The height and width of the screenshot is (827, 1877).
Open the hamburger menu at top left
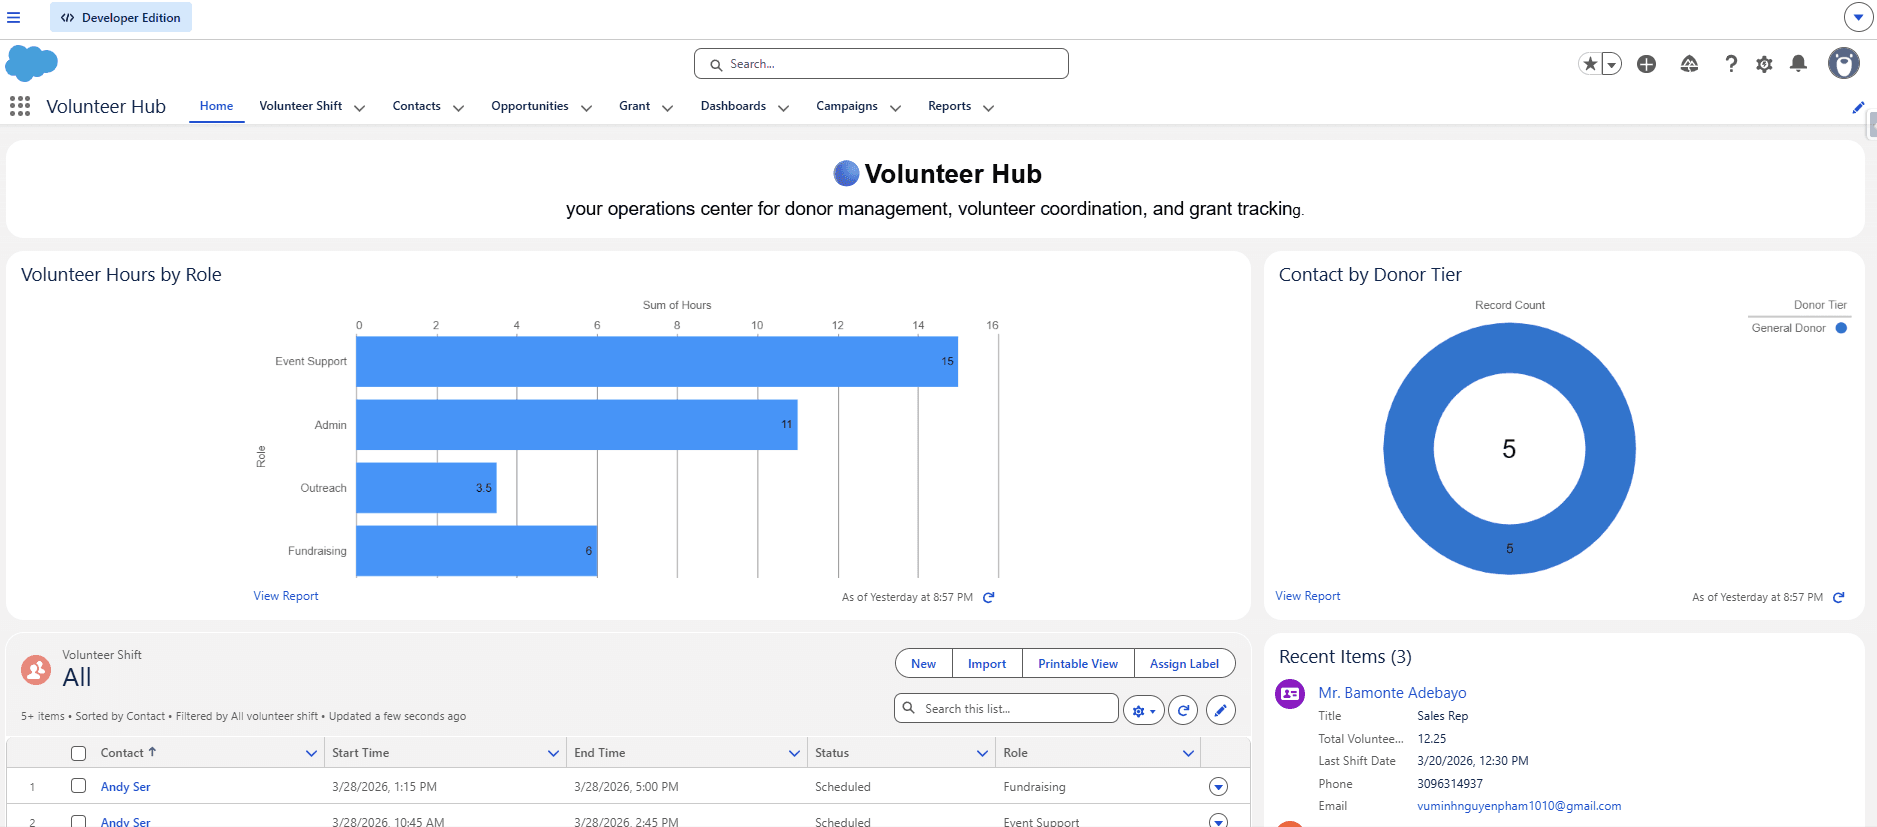pyautogui.click(x=14, y=18)
